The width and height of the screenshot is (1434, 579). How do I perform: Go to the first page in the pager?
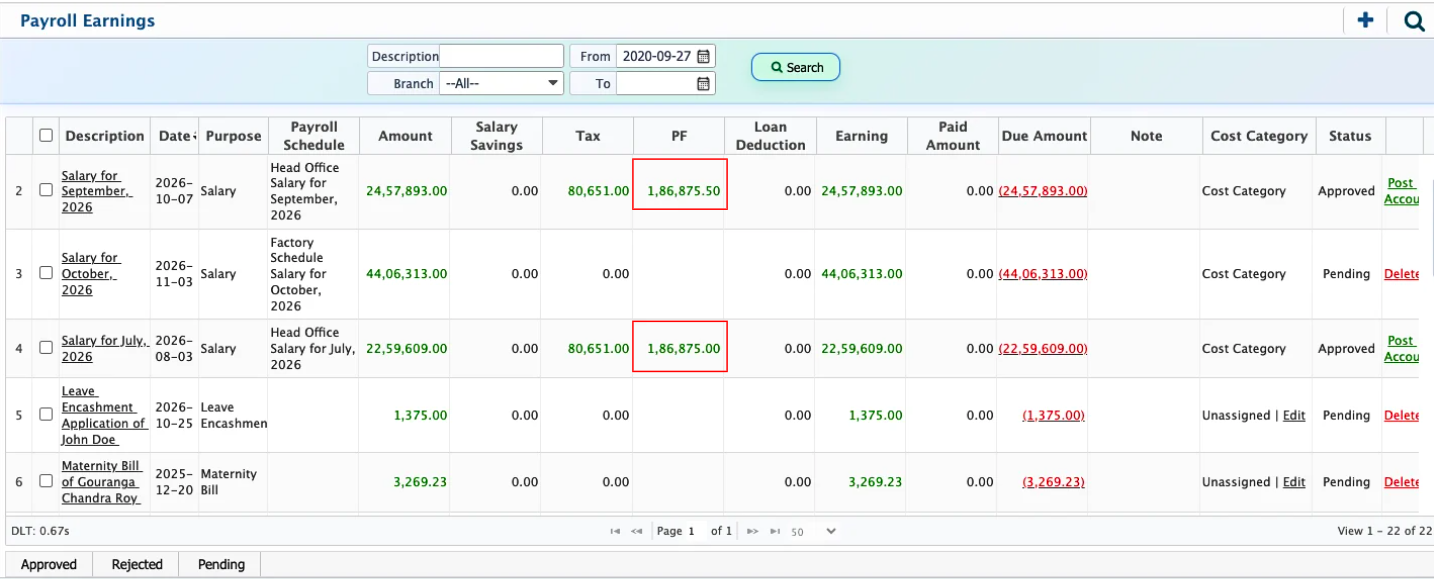pos(615,531)
